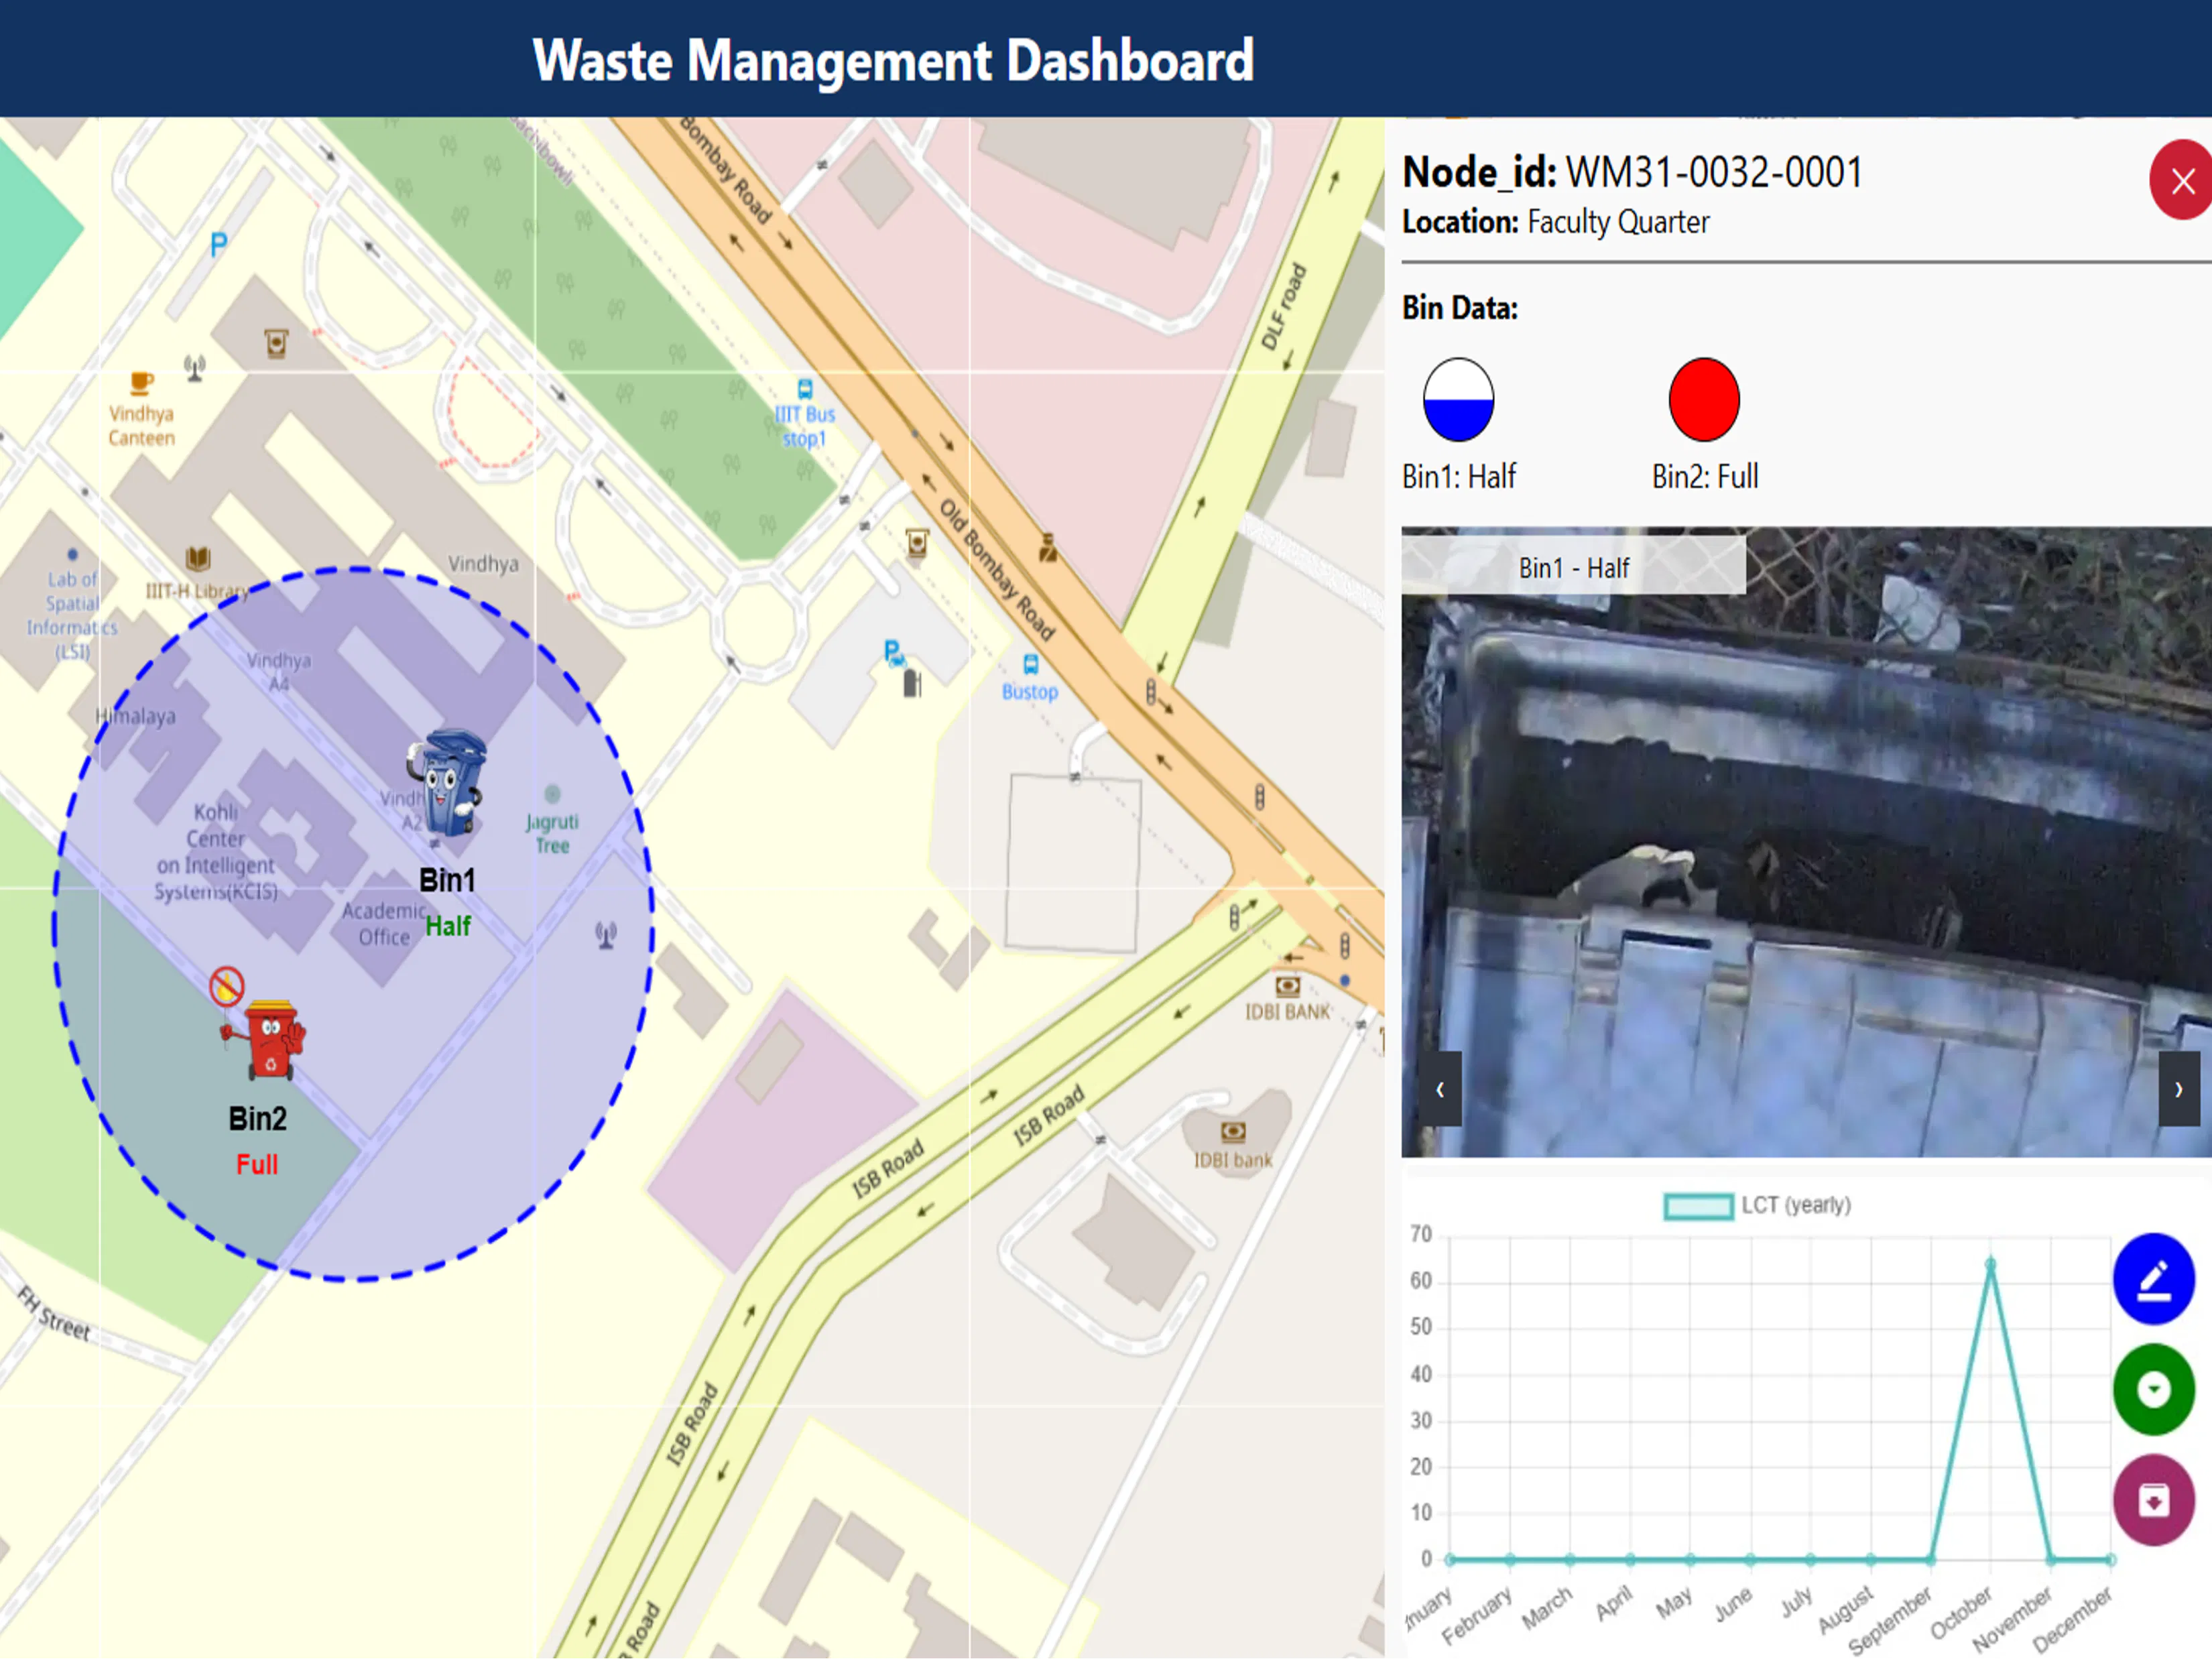Viewport: 2212px width, 1659px height.
Task: Click the magenta archive download button
Action: pyautogui.click(x=2154, y=1501)
